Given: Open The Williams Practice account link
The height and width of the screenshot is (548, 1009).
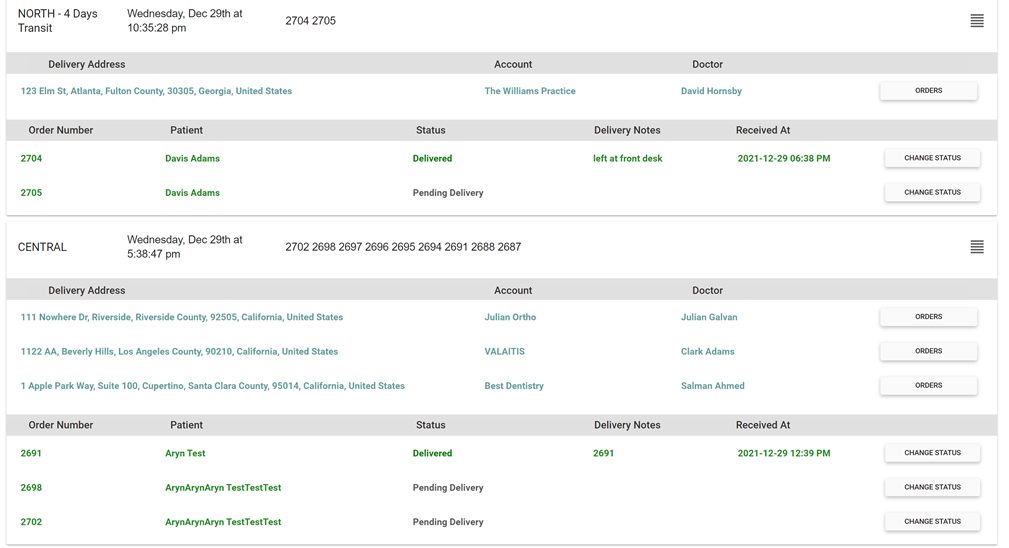Looking at the screenshot, I should pos(530,91).
